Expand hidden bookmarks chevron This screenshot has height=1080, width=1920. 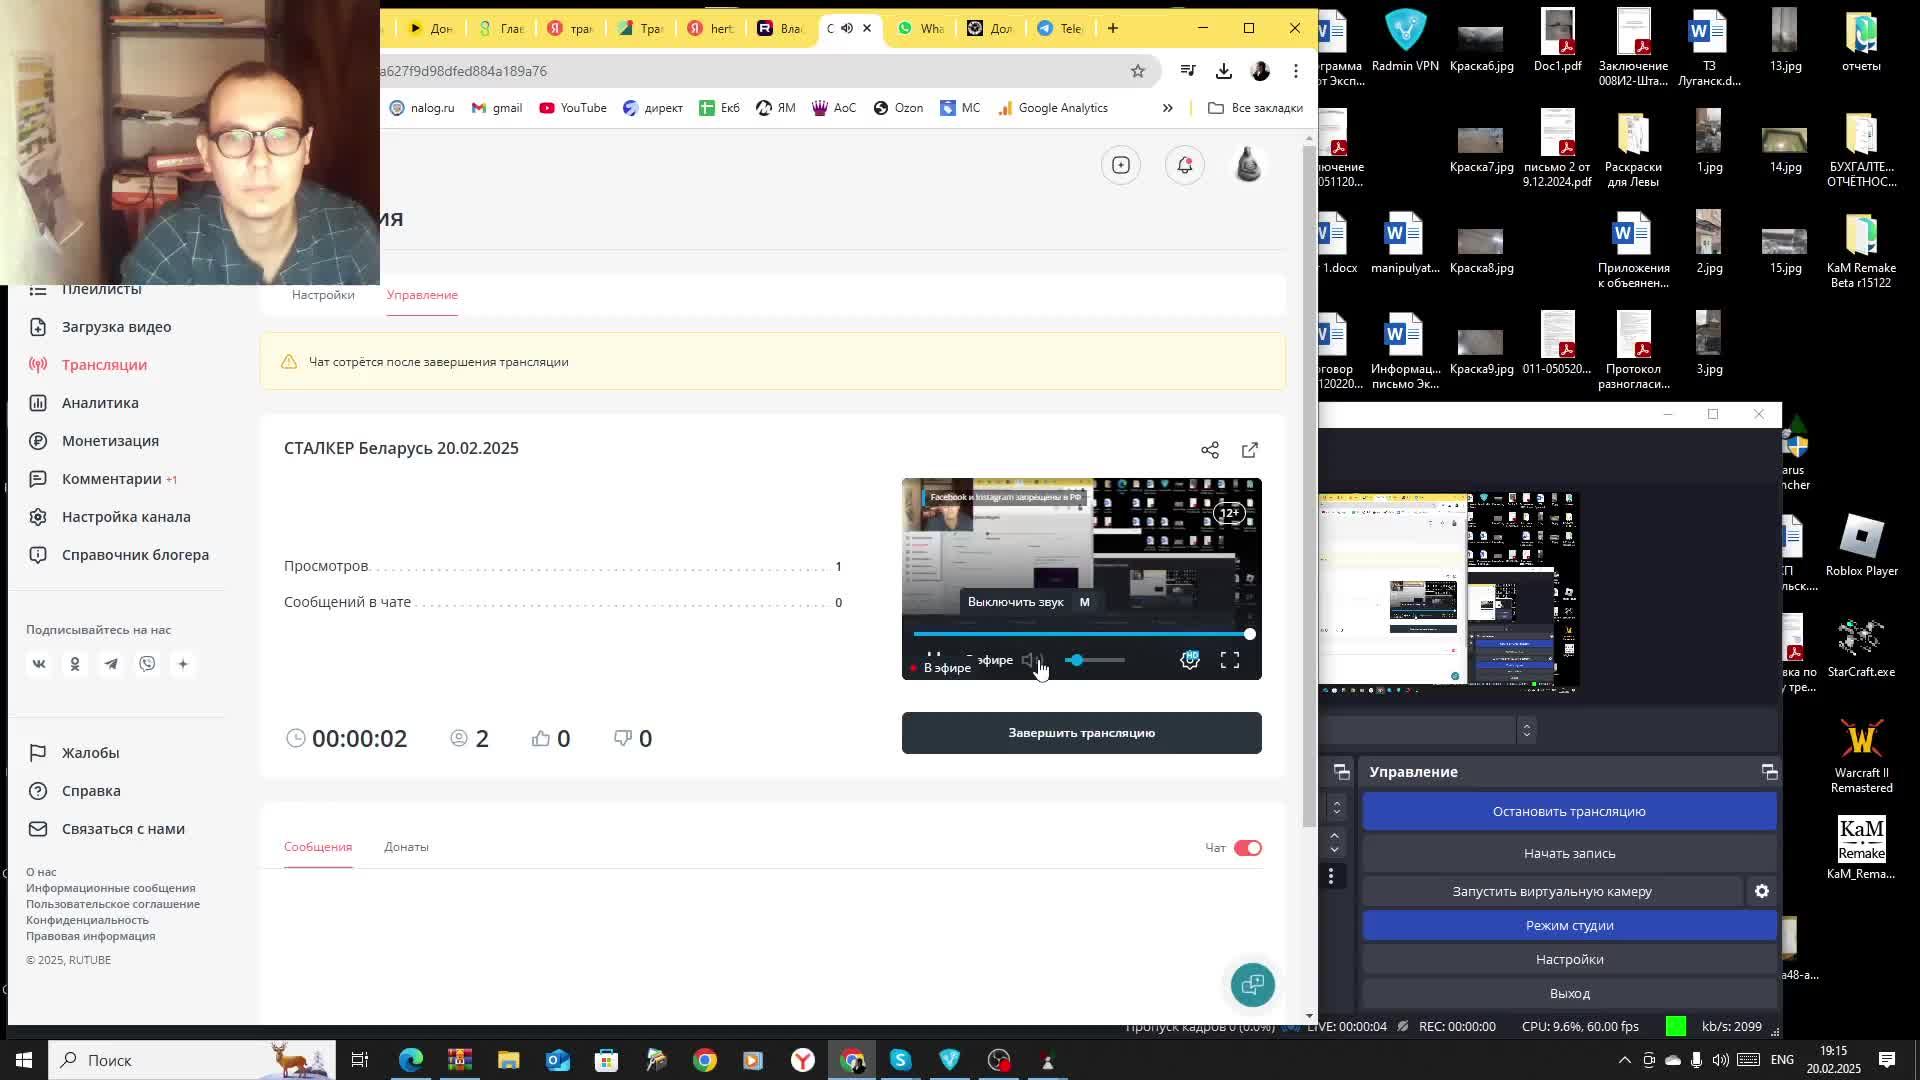(x=1167, y=108)
